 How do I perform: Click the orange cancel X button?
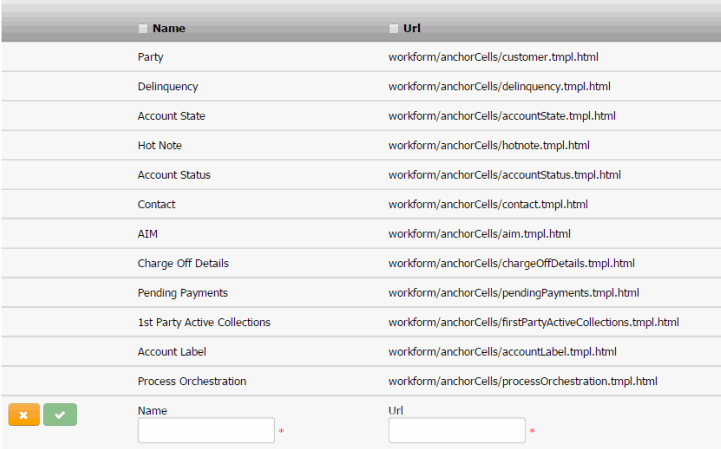tap(24, 414)
